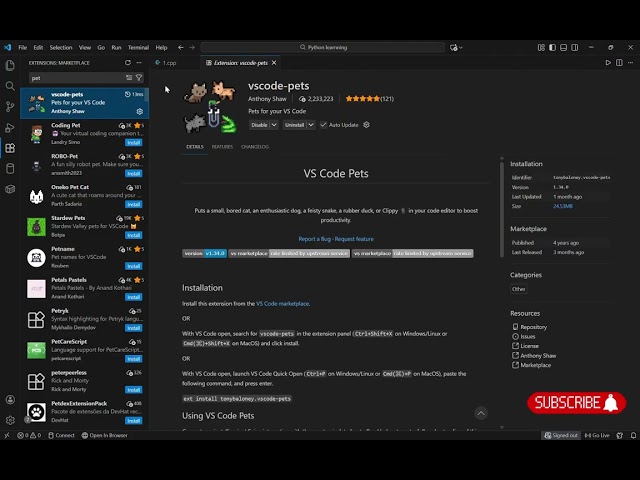Go forward with the navigation arrow
The image size is (640, 480).
tap(192, 47)
